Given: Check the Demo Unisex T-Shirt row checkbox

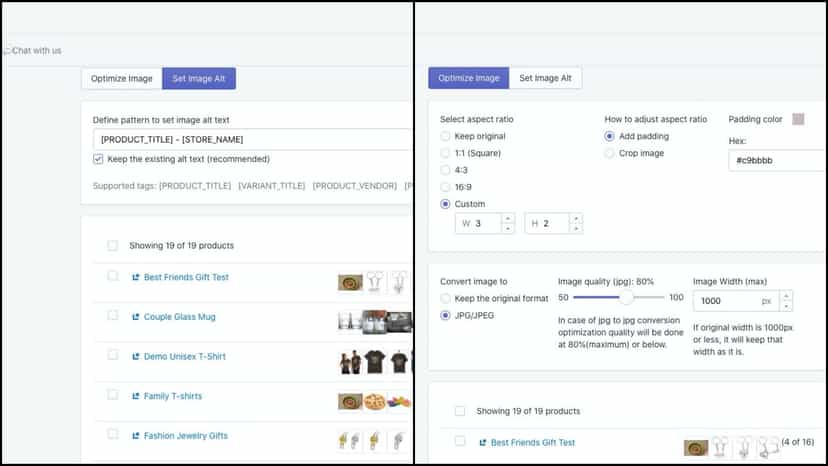Looking at the screenshot, I should [x=112, y=355].
